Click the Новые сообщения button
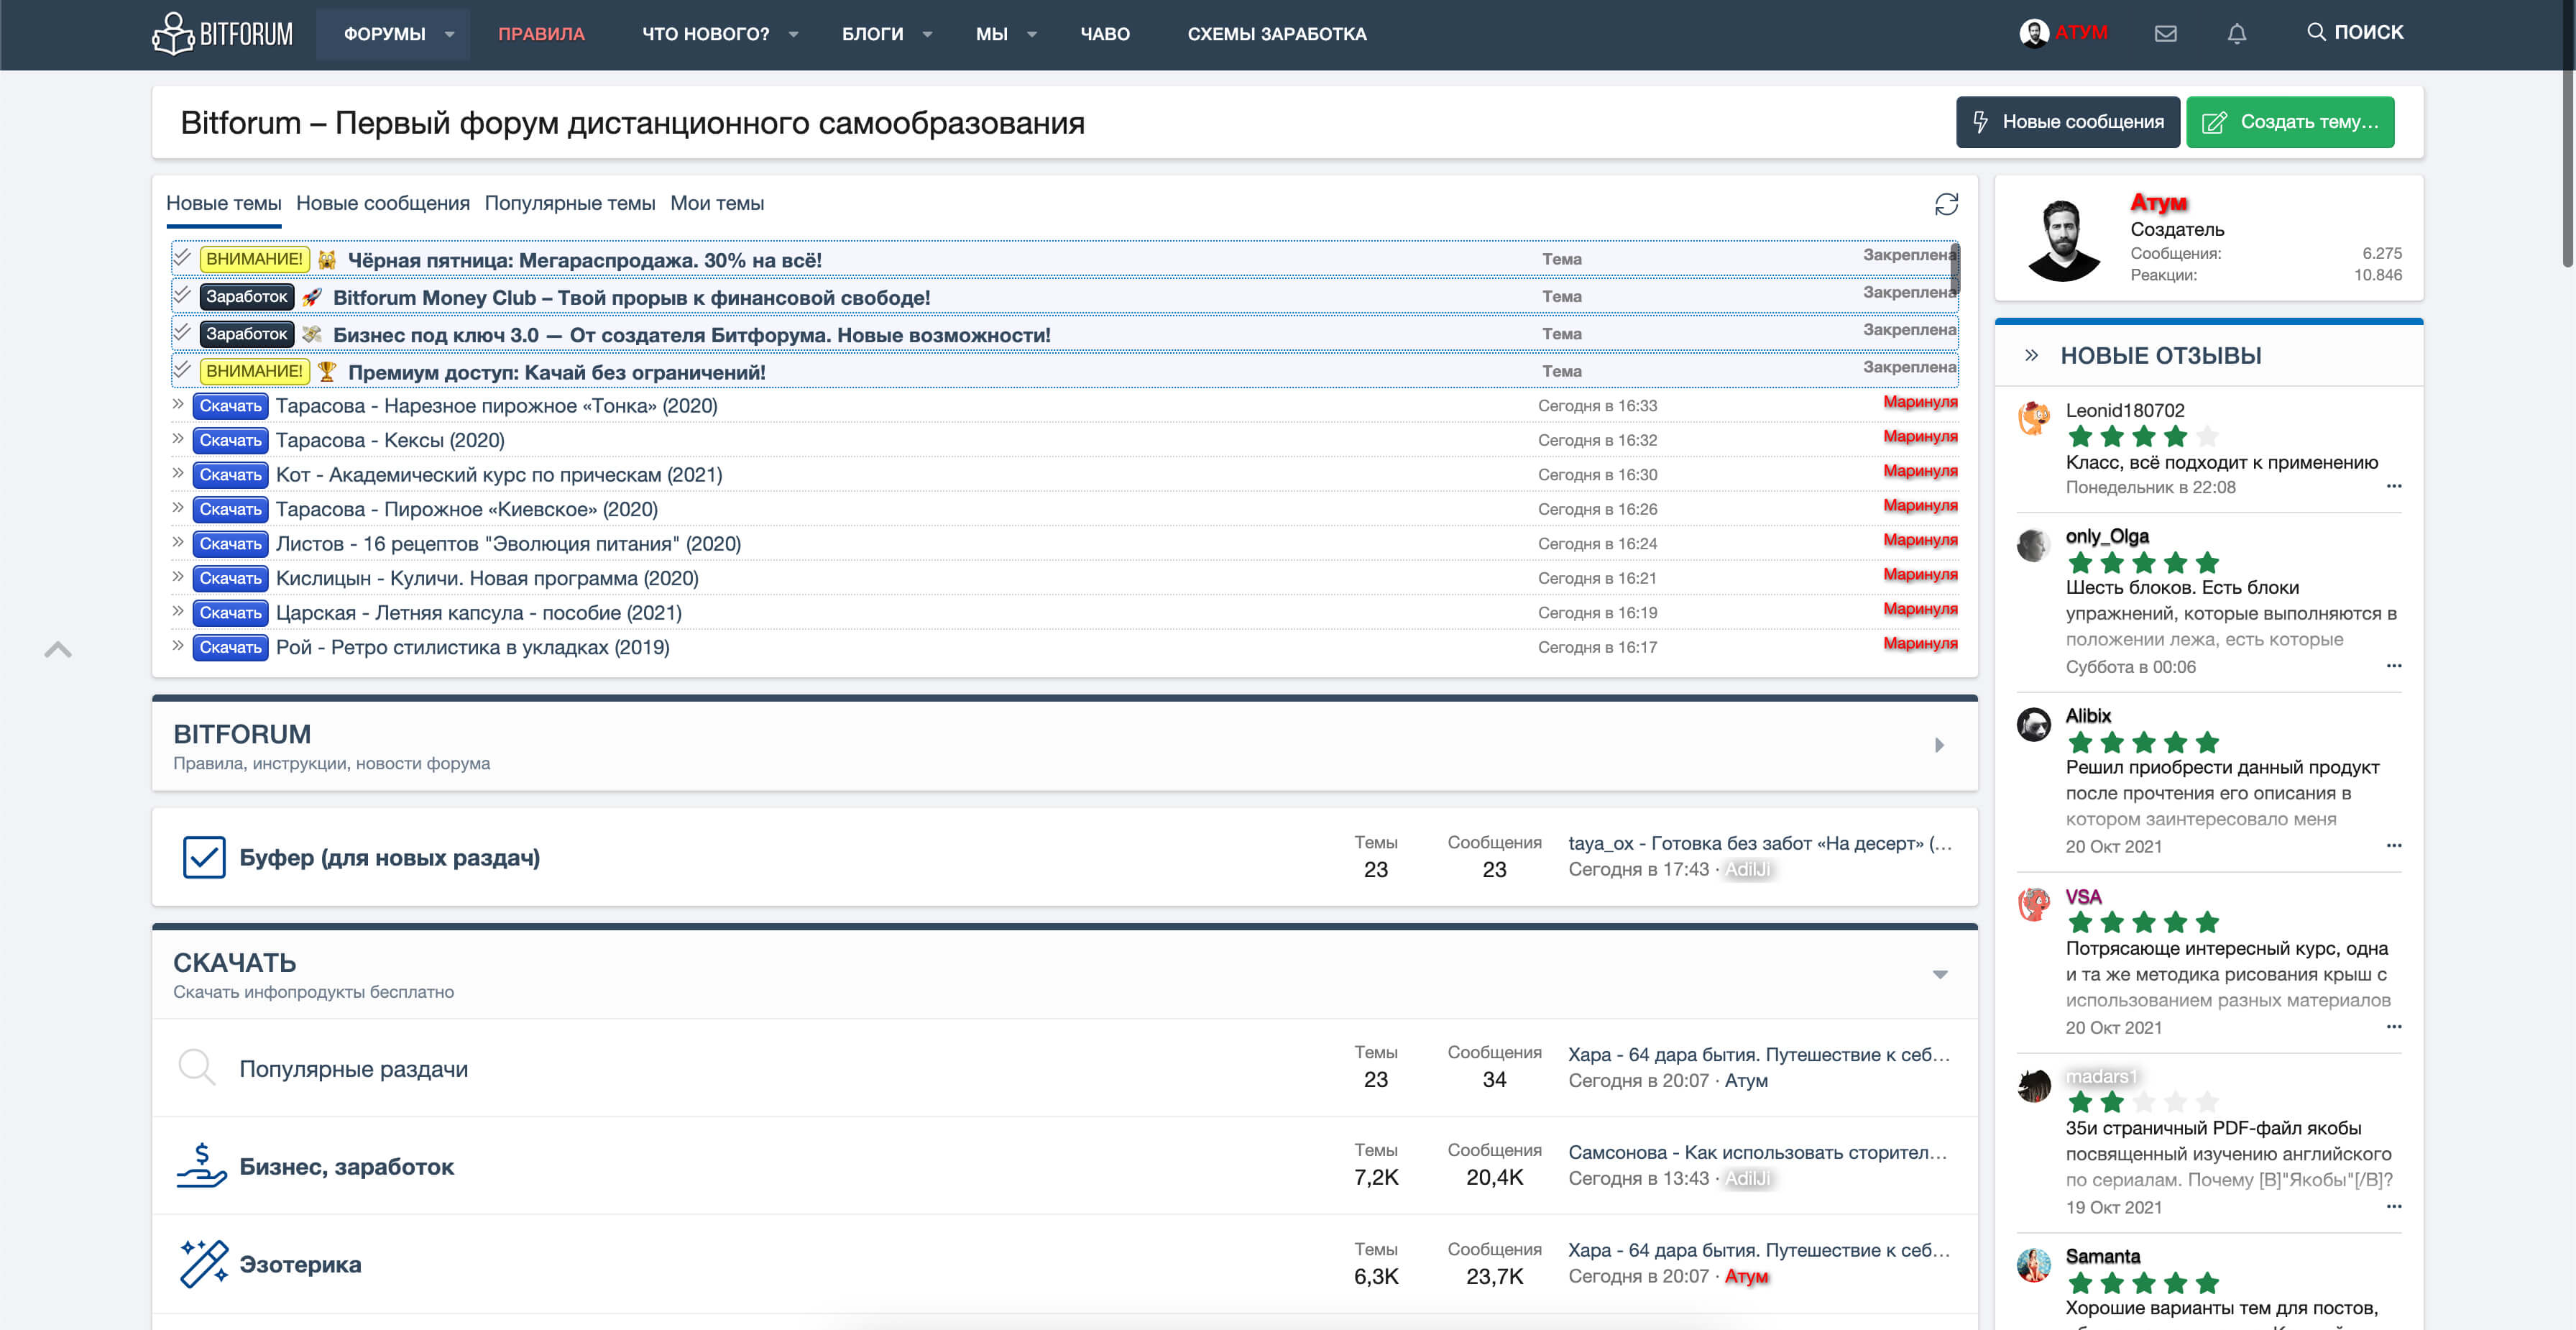Viewport: 2576px width, 1330px height. click(x=2068, y=122)
